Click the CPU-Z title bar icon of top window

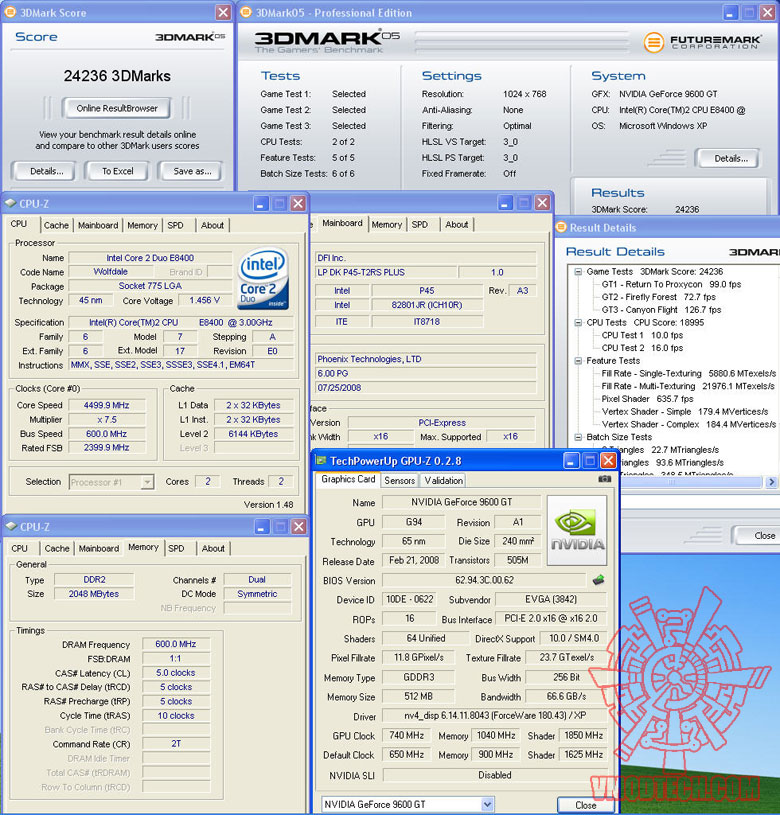pos(10,203)
